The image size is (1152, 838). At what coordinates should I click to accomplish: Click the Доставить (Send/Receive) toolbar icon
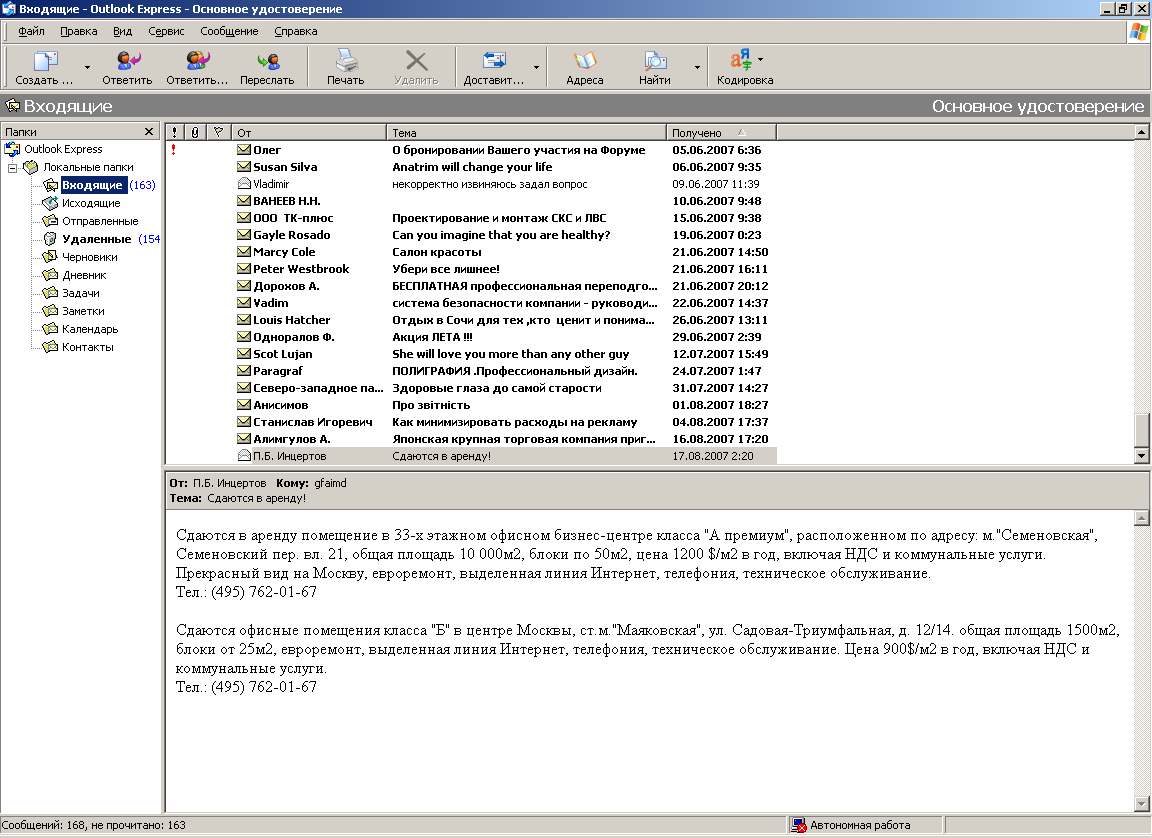[x=494, y=61]
